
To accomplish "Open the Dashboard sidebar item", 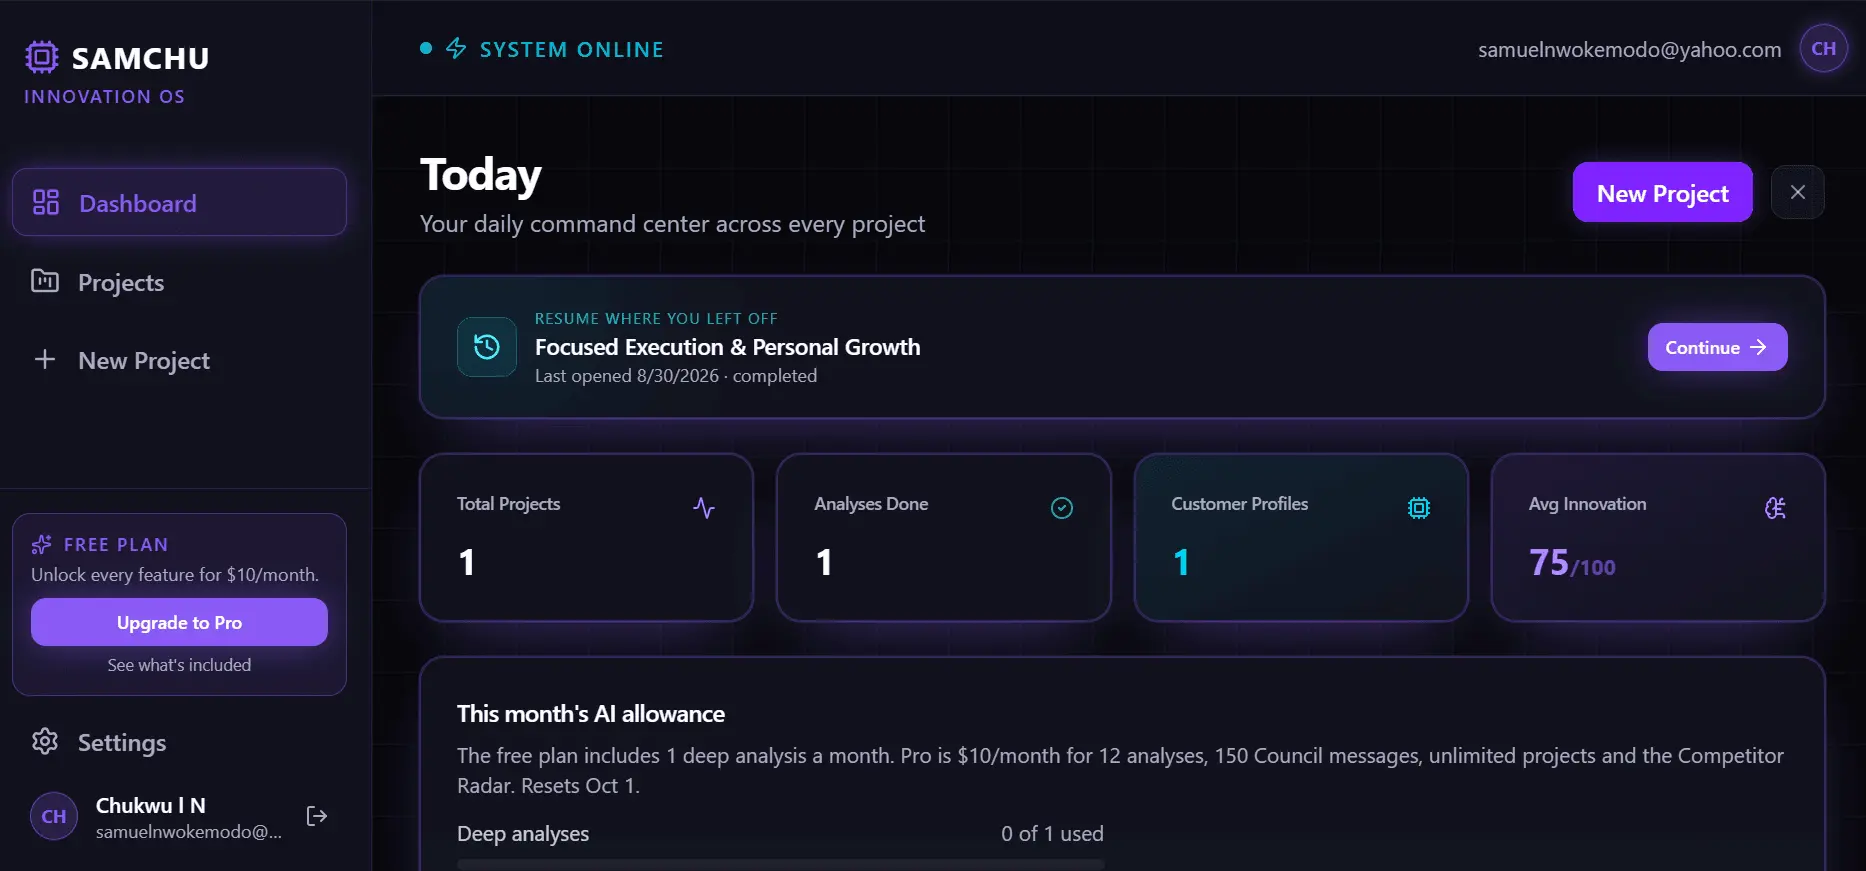I will point(180,203).
